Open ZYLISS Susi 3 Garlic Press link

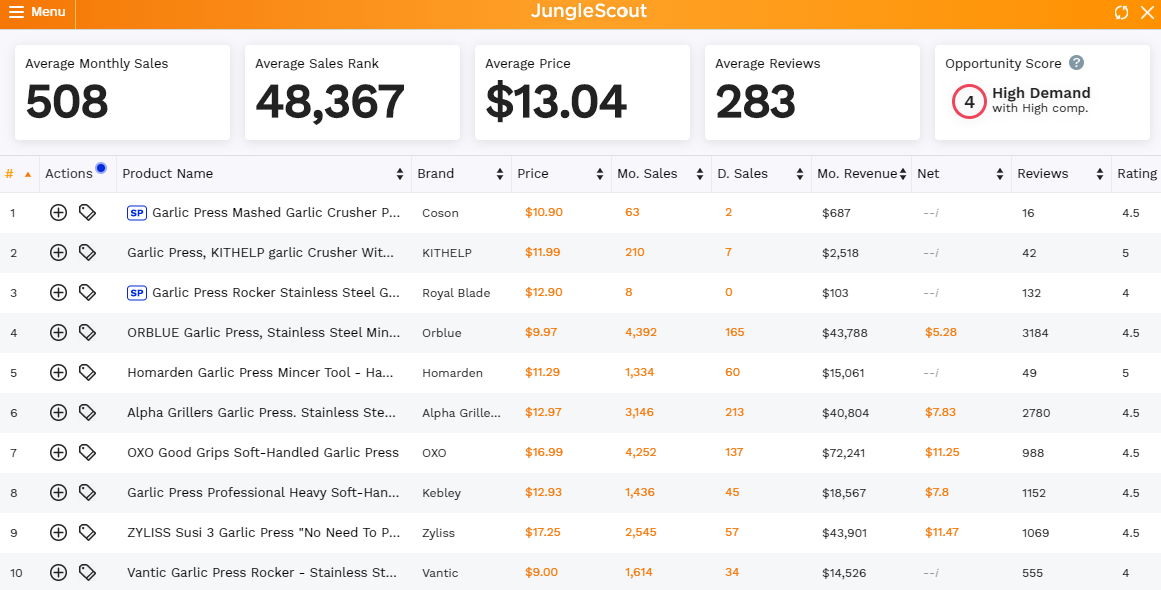264,533
